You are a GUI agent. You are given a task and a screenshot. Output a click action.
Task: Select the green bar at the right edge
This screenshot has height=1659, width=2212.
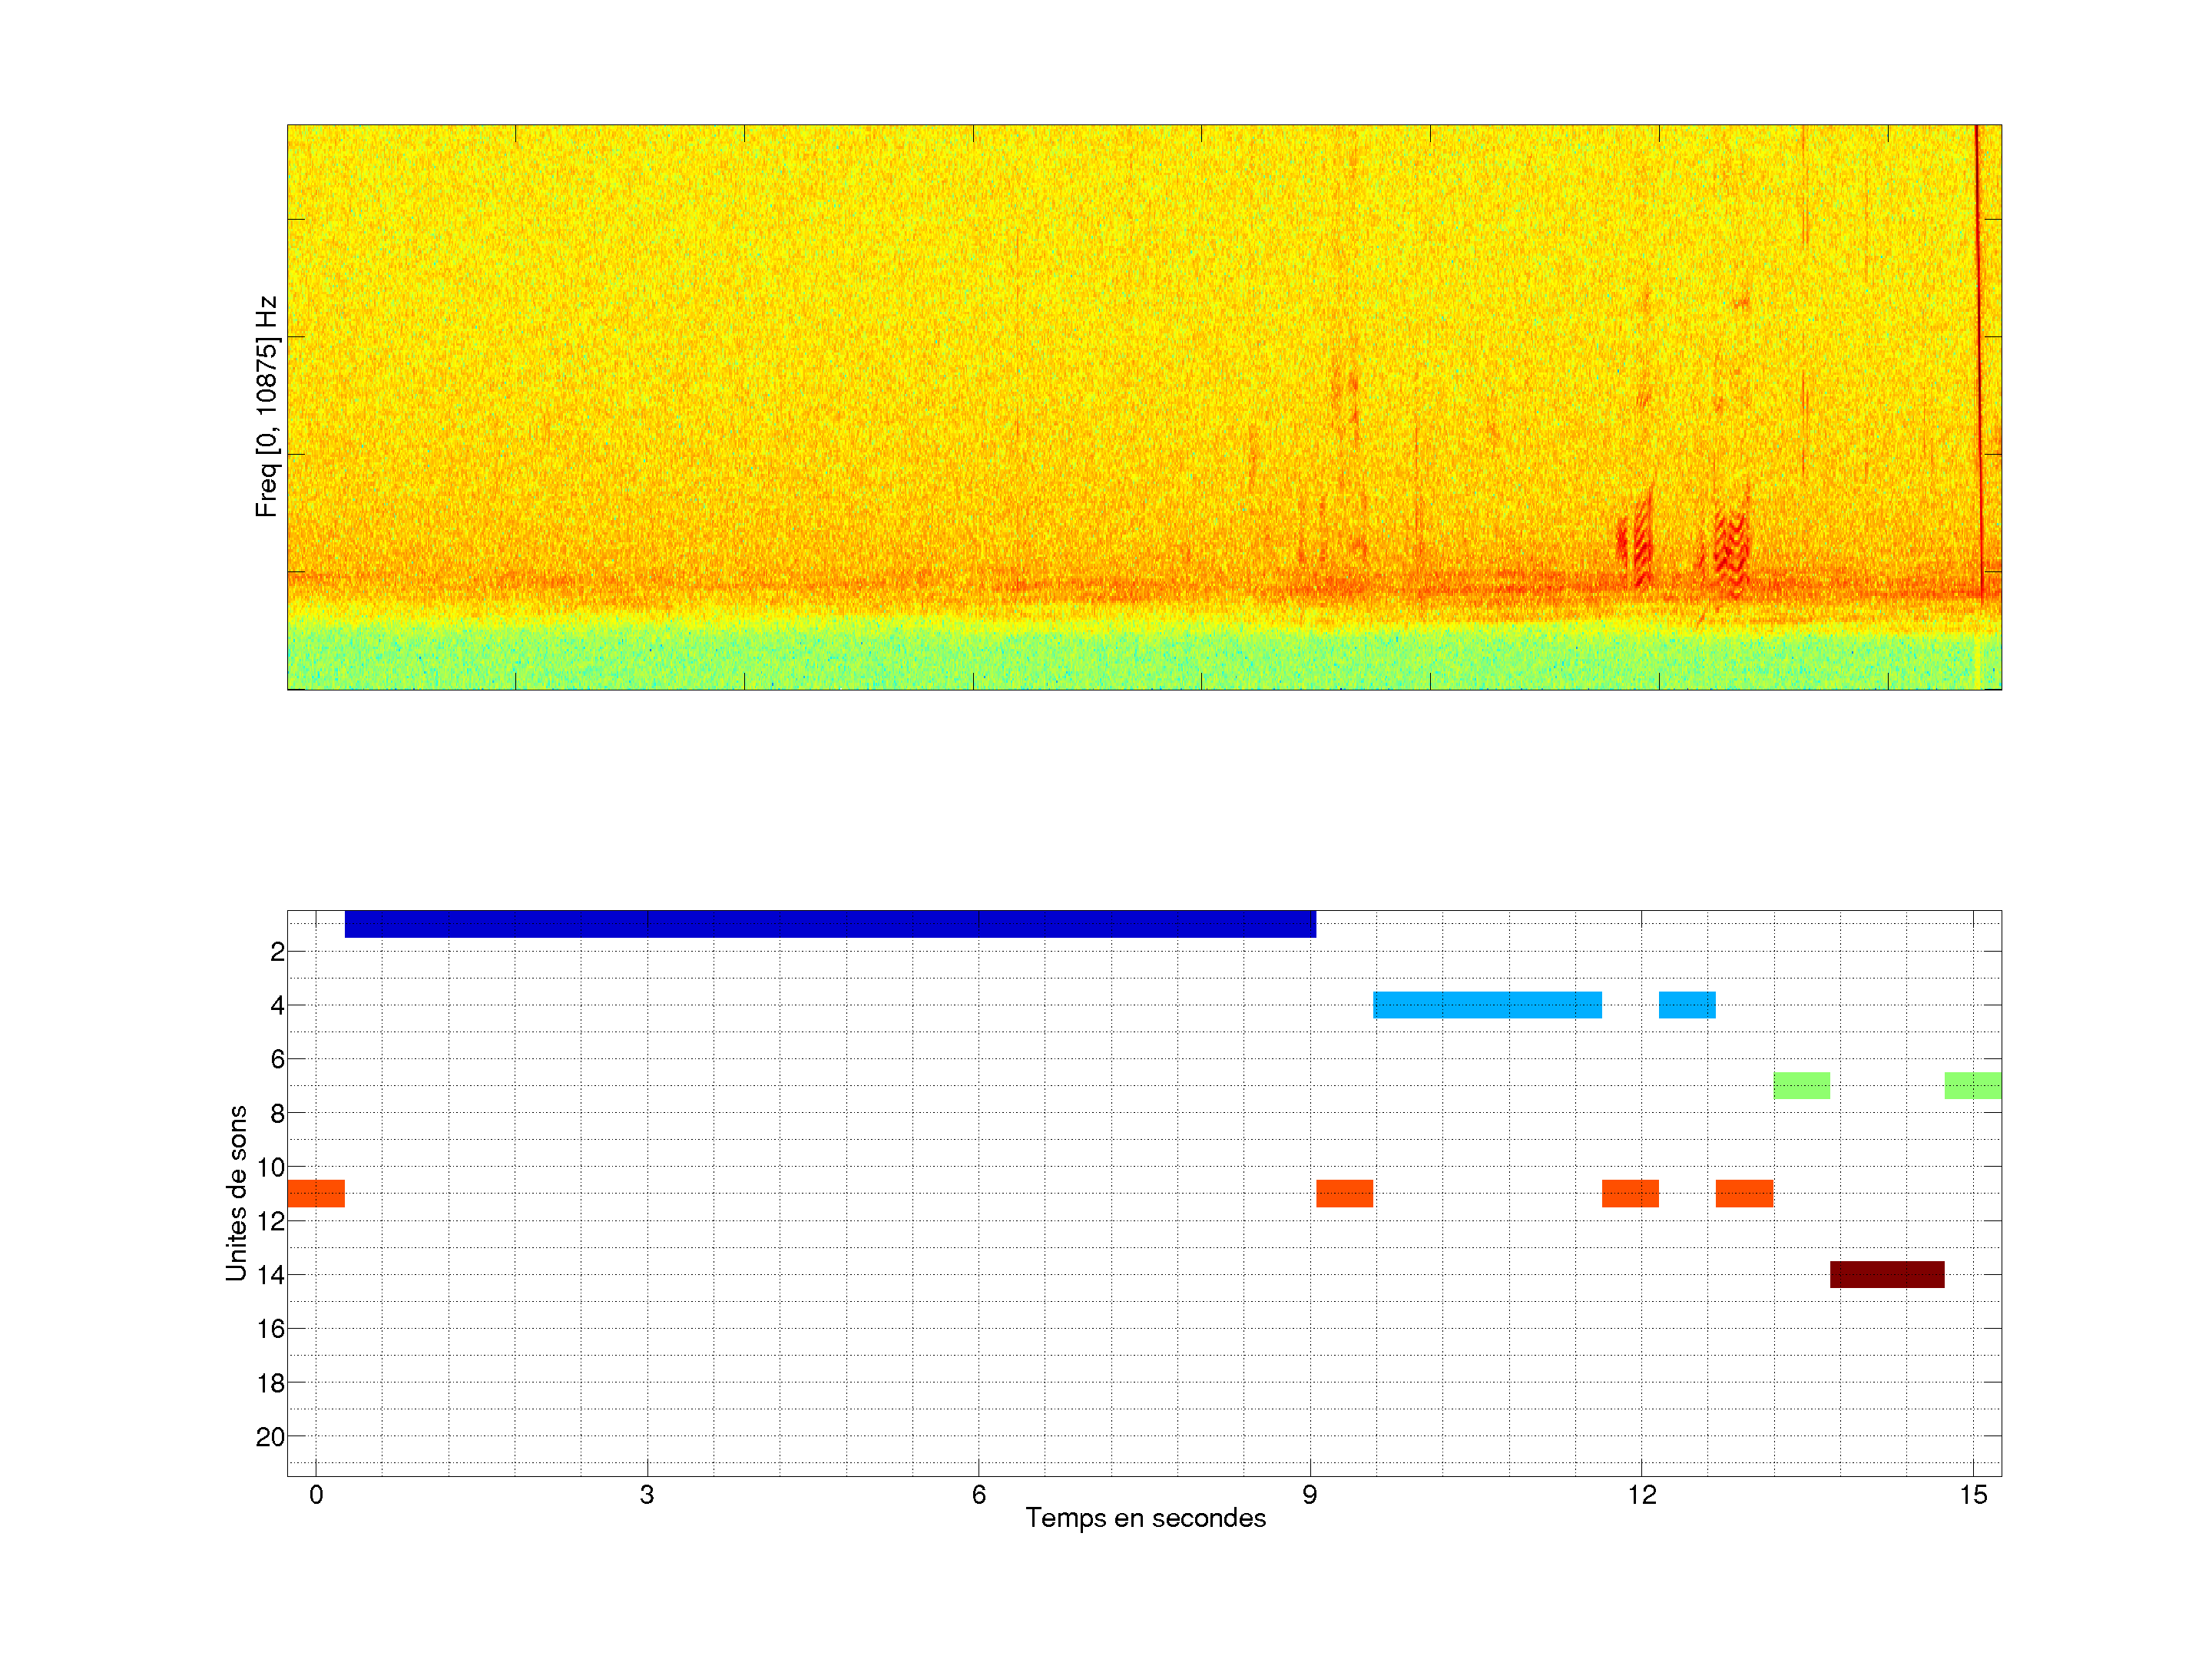tap(1972, 1085)
